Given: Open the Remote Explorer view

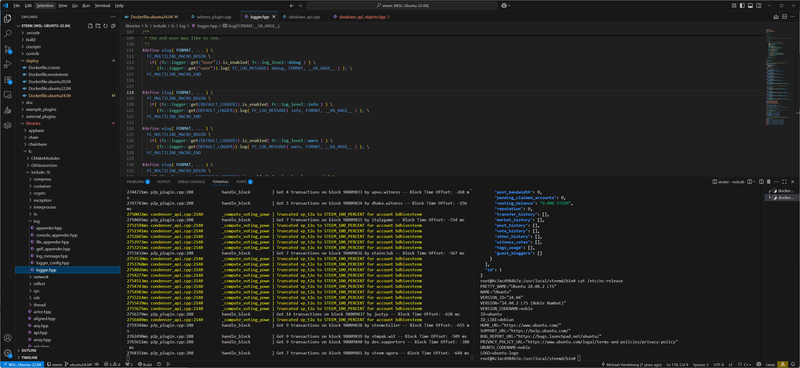Looking at the screenshot, I should pos(8,94).
